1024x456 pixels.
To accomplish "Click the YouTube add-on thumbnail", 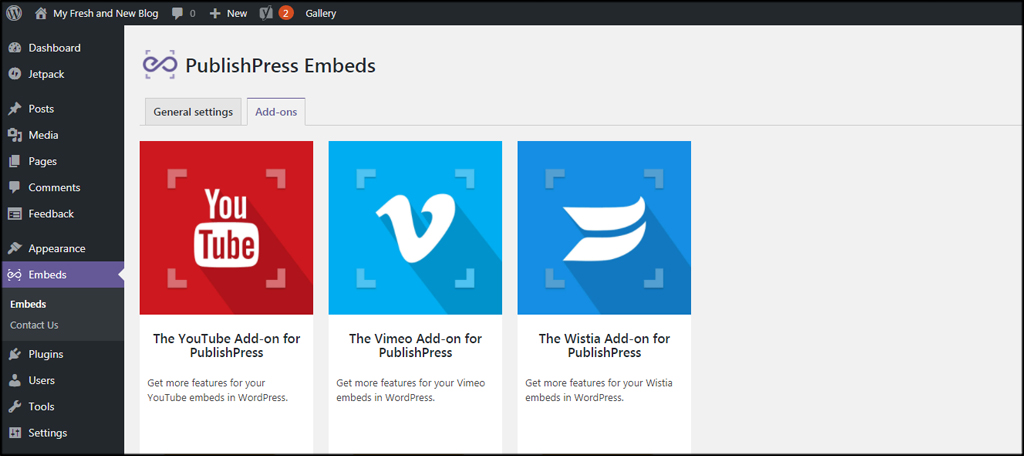I will (x=227, y=228).
